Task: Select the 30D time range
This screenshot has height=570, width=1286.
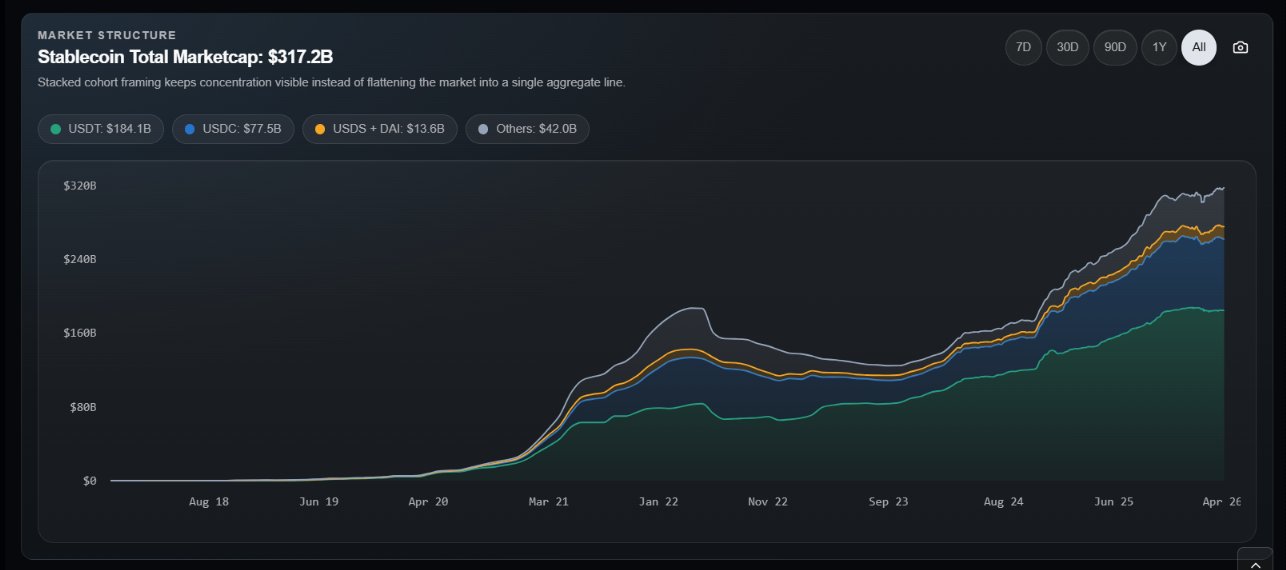Action: click(1067, 47)
